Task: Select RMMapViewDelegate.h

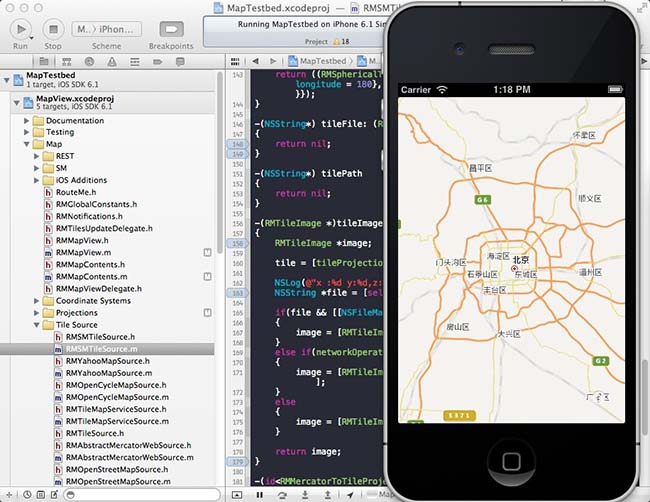Action: tap(99, 289)
